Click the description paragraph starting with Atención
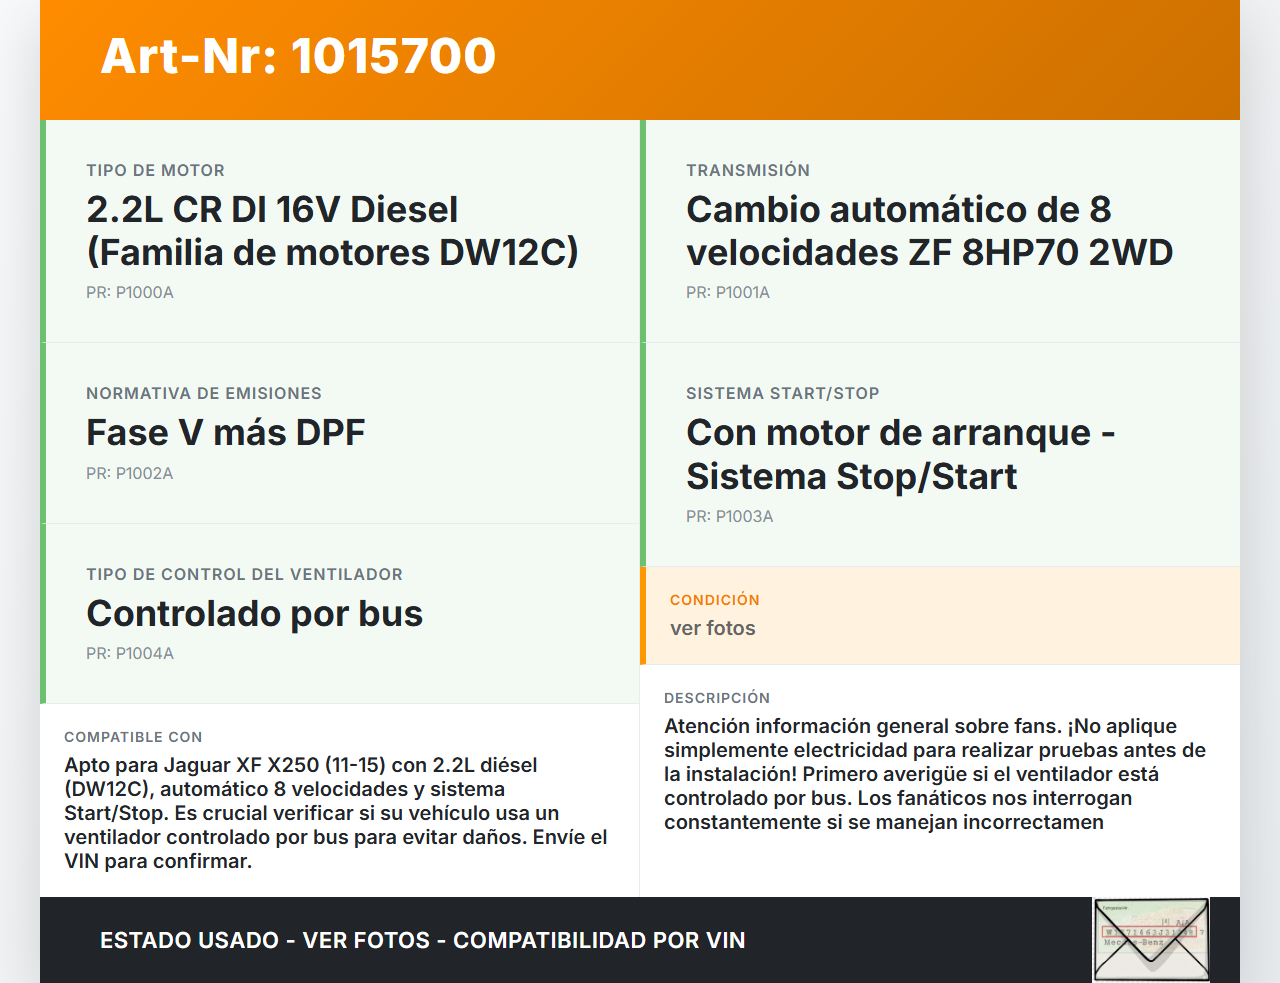The height and width of the screenshot is (983, 1280). [x=935, y=774]
